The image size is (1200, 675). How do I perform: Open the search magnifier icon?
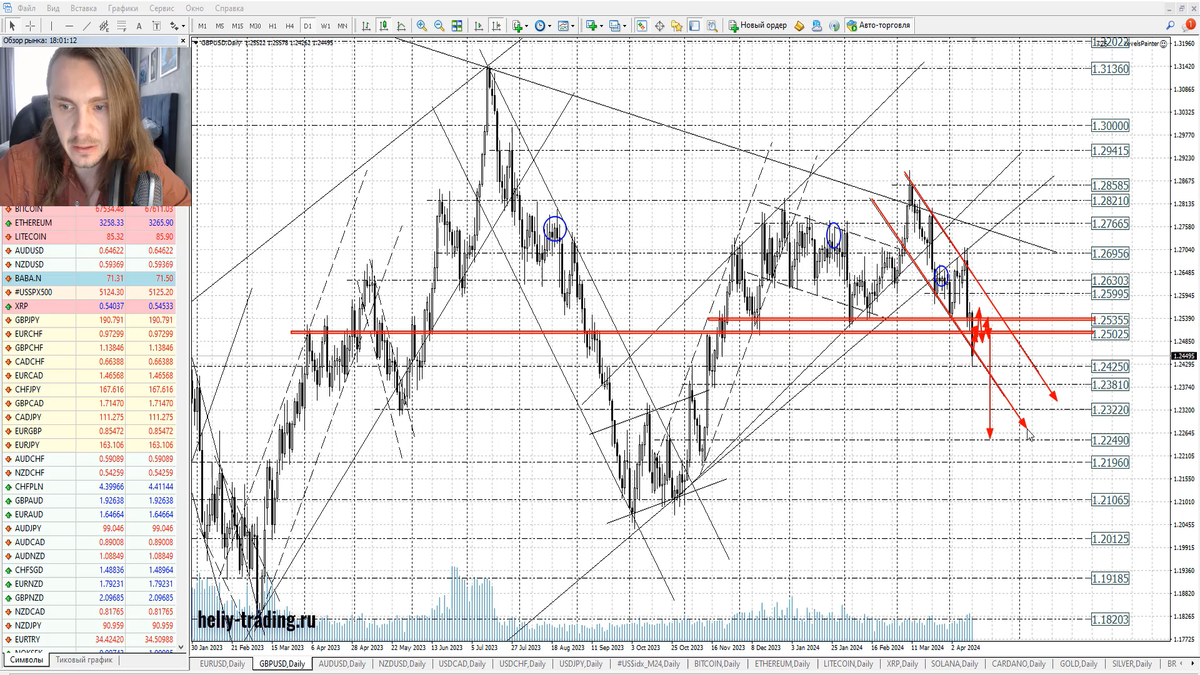1170,25
